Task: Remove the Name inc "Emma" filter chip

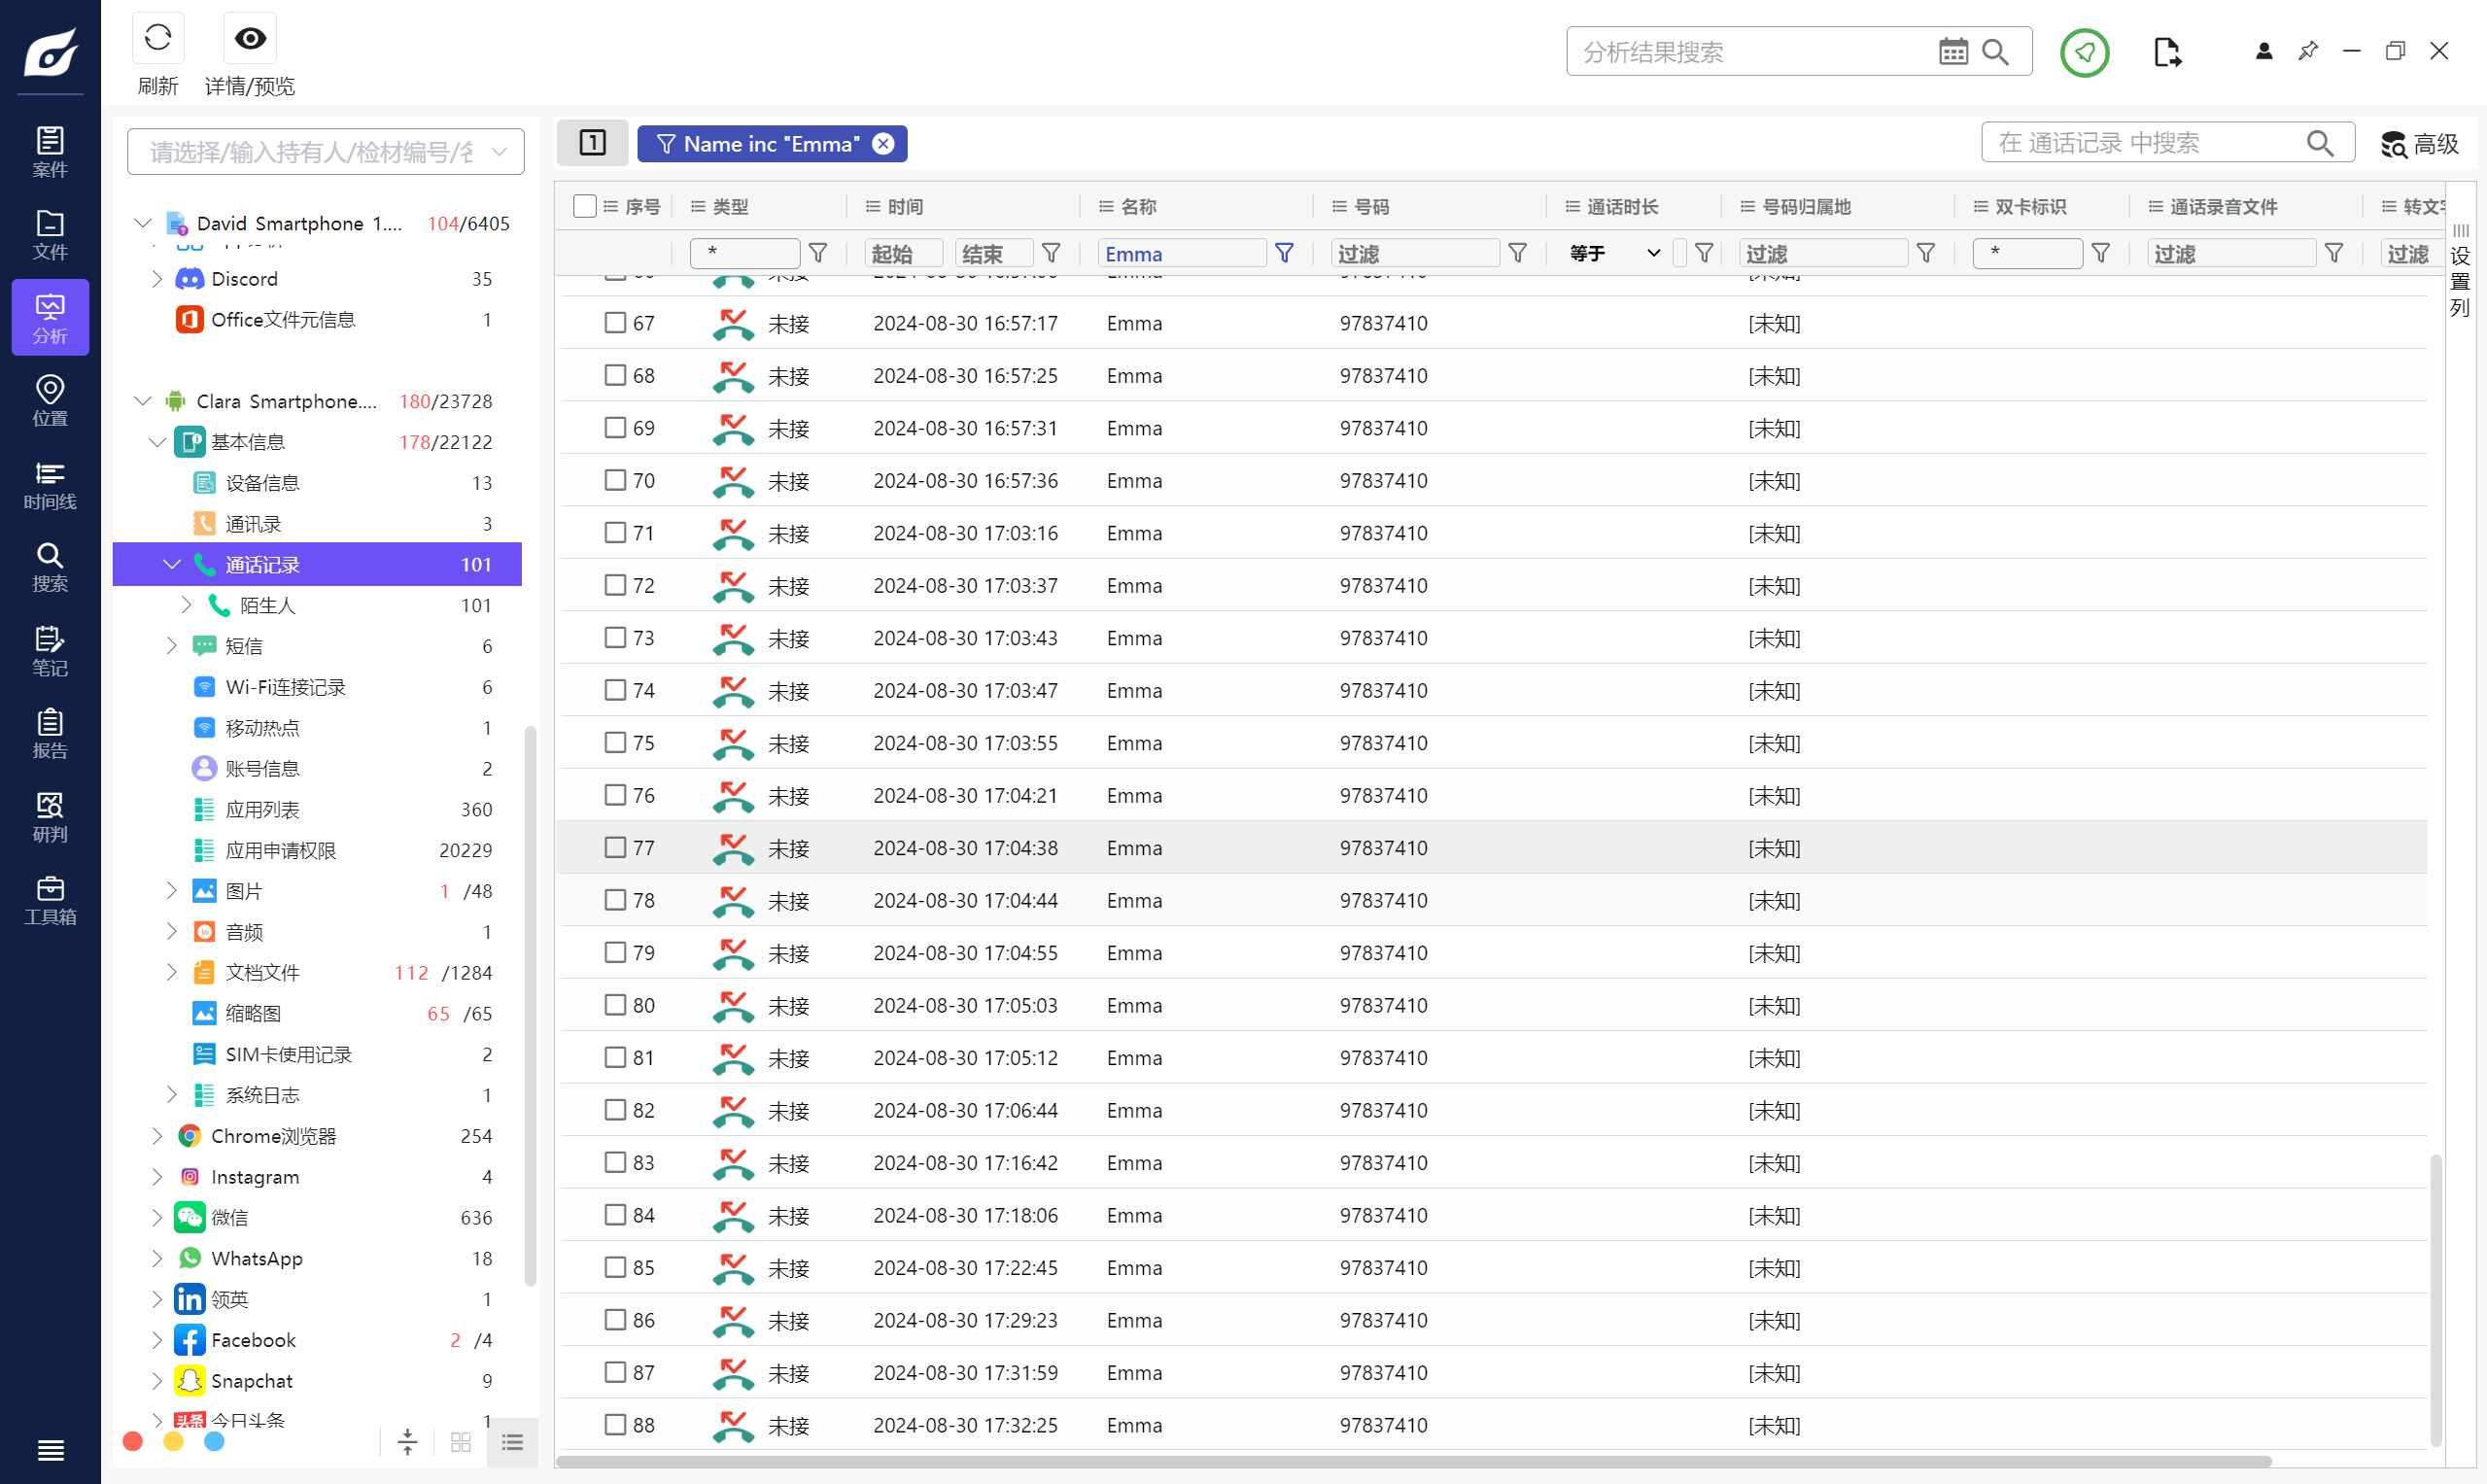Action: (x=883, y=144)
